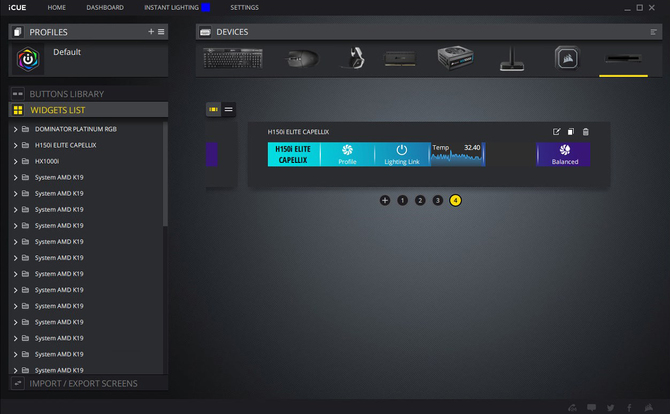Copy the H150i ELITE CAPELLIX screen
Viewport: 670px width, 414px height.
coord(571,132)
